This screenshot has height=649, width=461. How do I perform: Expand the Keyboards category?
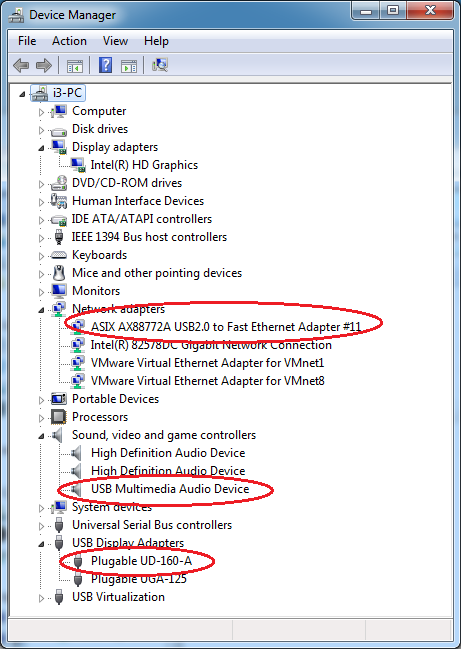point(41,256)
